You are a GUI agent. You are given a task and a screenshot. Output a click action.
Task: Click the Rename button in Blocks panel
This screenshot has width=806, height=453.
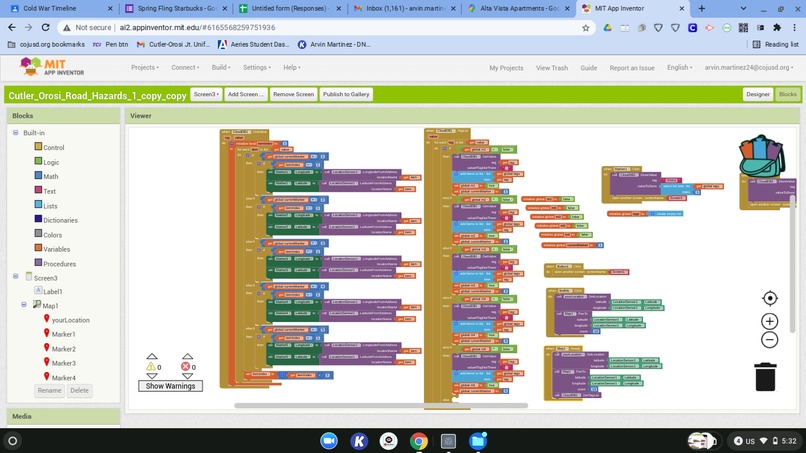[49, 390]
